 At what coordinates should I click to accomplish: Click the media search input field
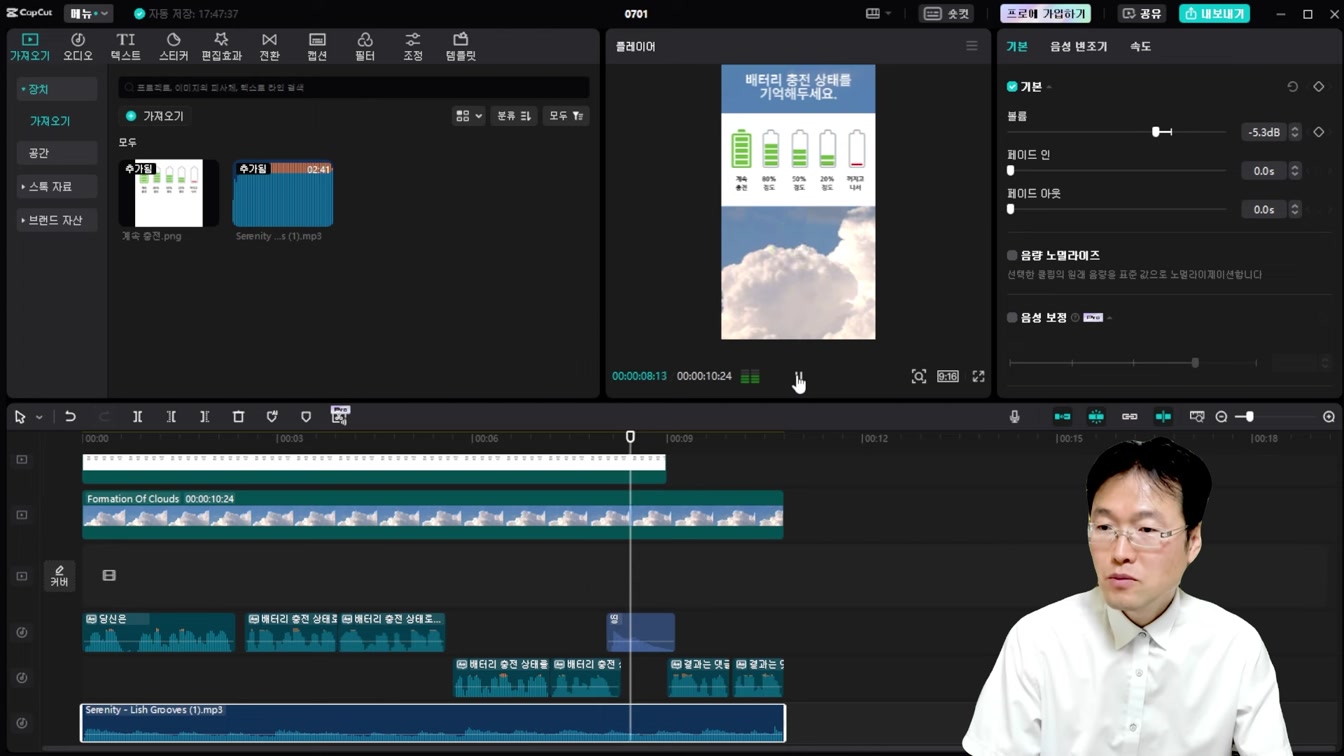pyautogui.click(x=354, y=88)
